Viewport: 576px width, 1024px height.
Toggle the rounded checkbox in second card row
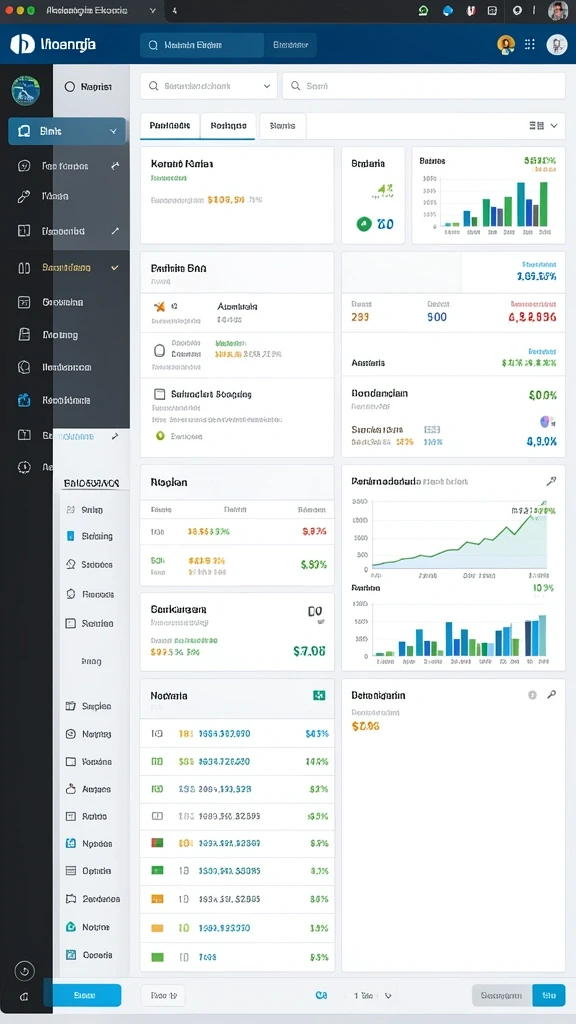click(159, 351)
